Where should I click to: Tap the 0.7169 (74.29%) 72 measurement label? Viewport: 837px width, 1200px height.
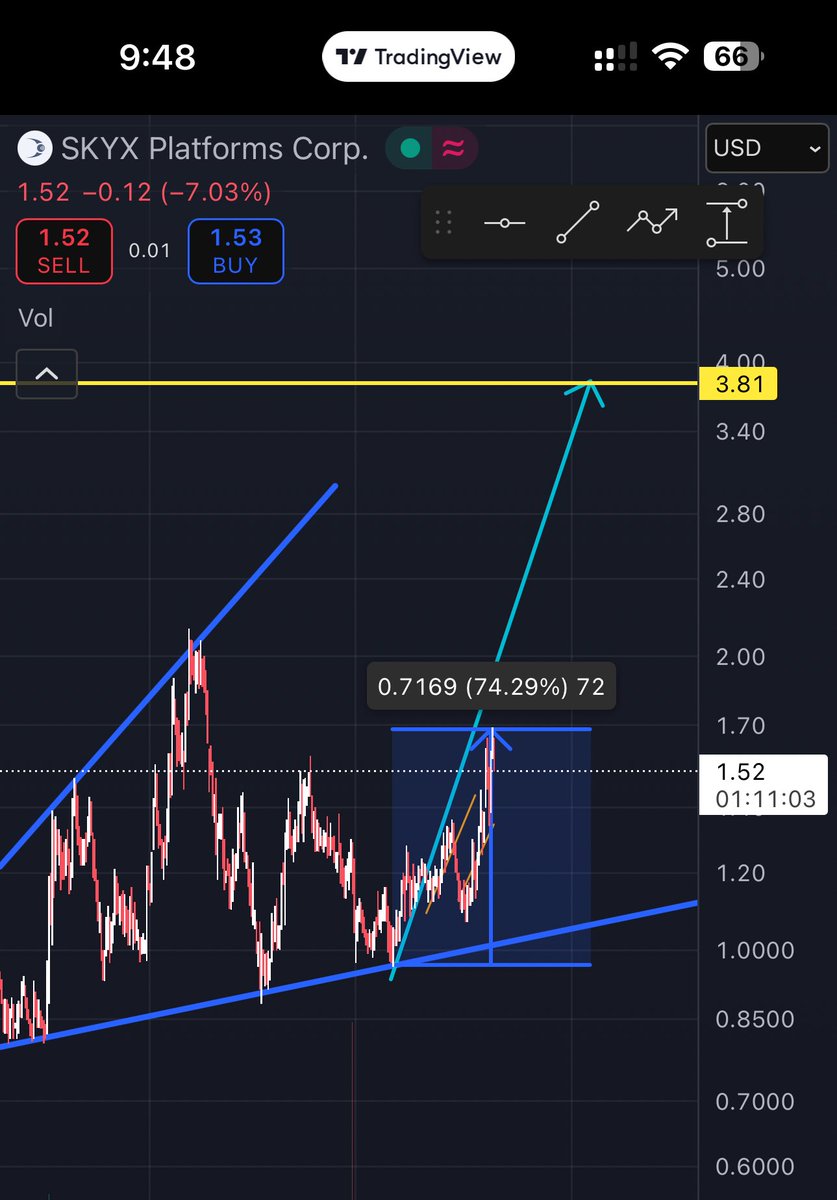(491, 687)
